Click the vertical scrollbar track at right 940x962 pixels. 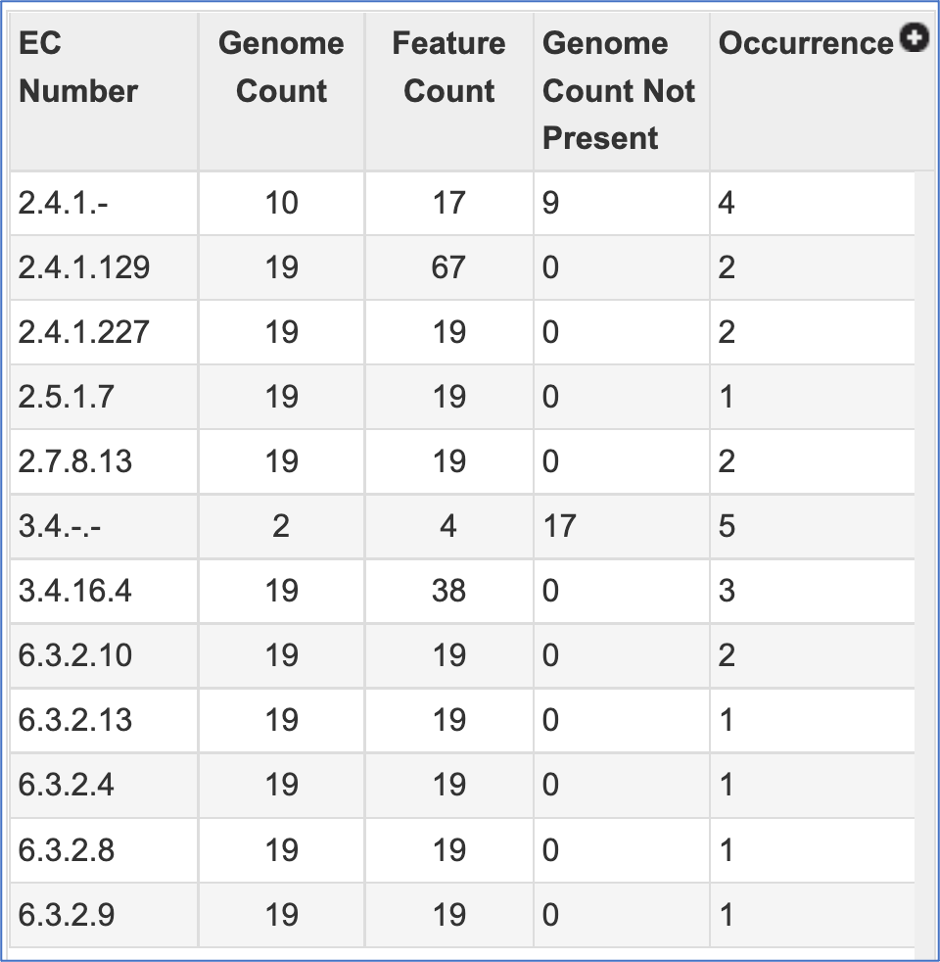tap(925, 560)
